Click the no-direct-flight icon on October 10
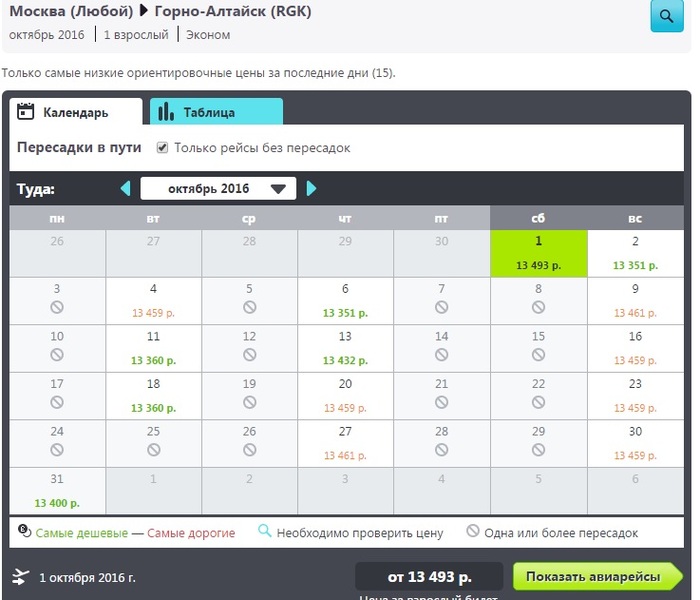Screen dimensions: 700x600 57,355
